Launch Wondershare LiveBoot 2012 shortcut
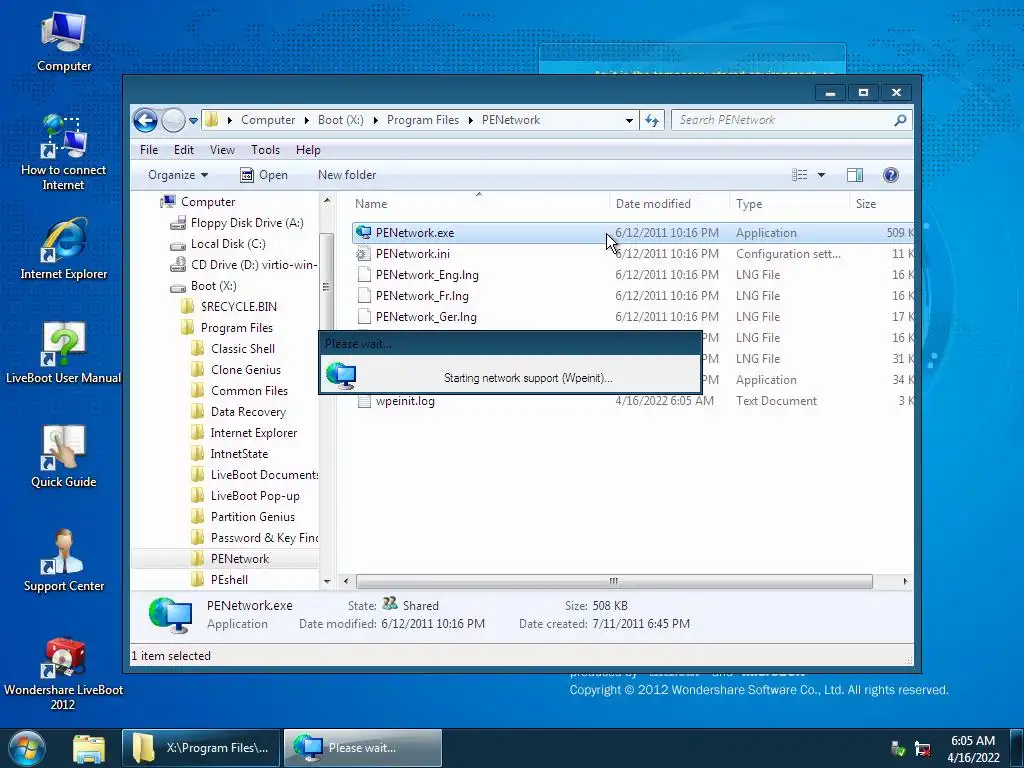Screen dimensions: 1024x768 63,673
